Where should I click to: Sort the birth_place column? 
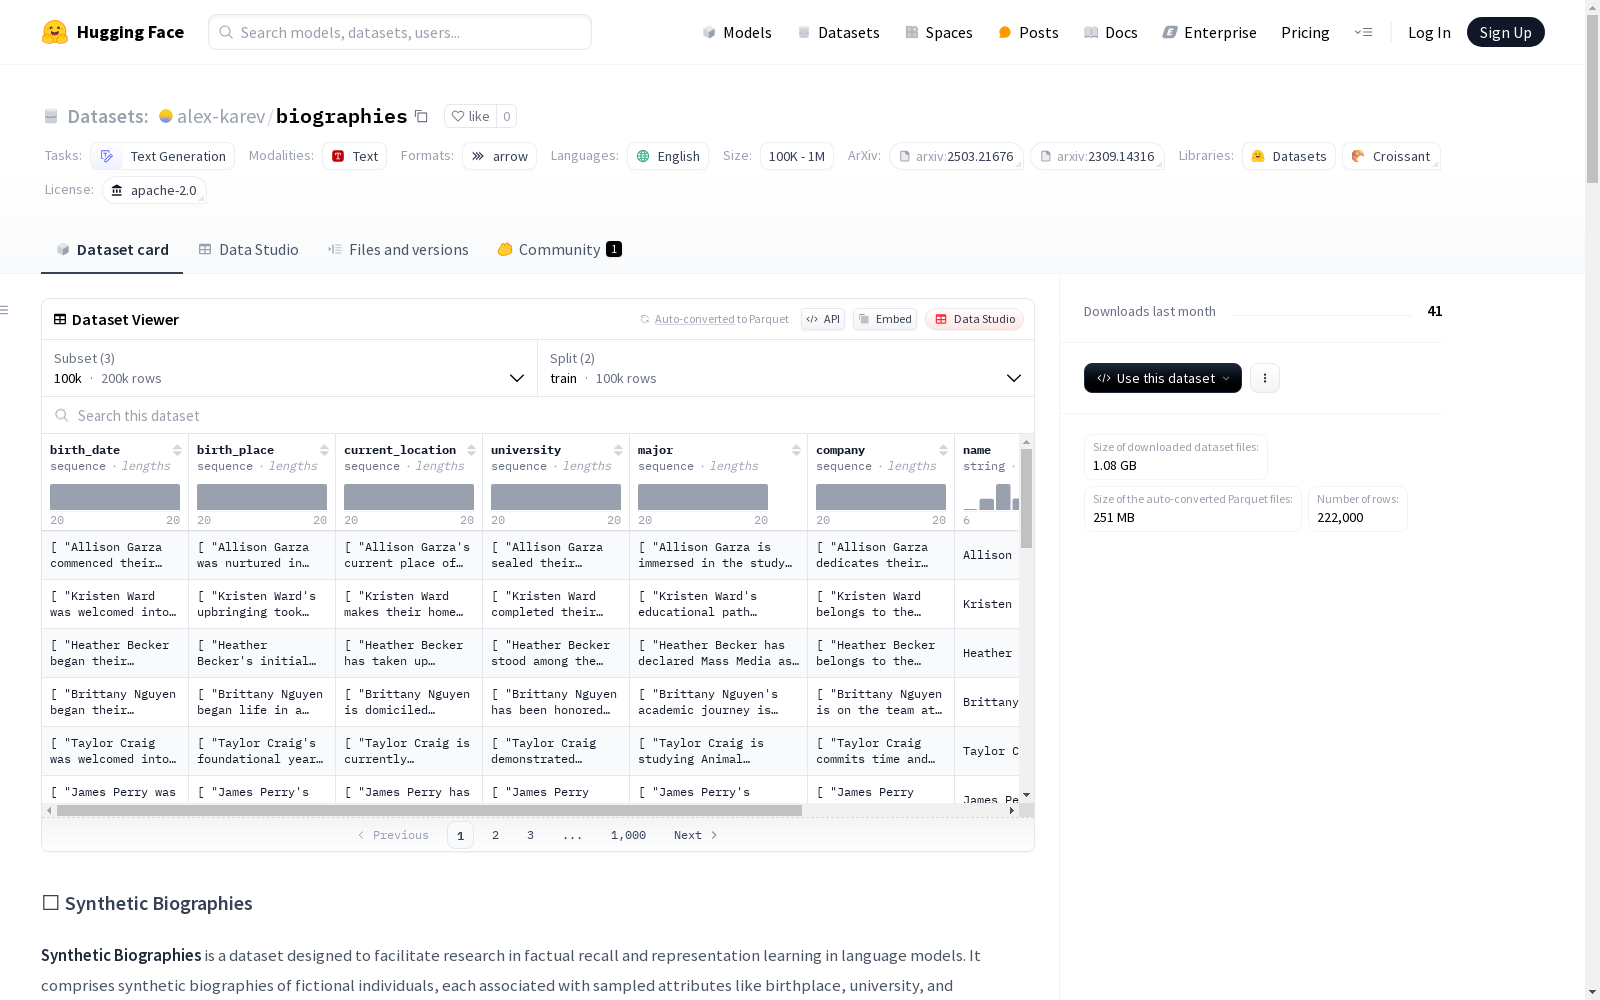[324, 450]
